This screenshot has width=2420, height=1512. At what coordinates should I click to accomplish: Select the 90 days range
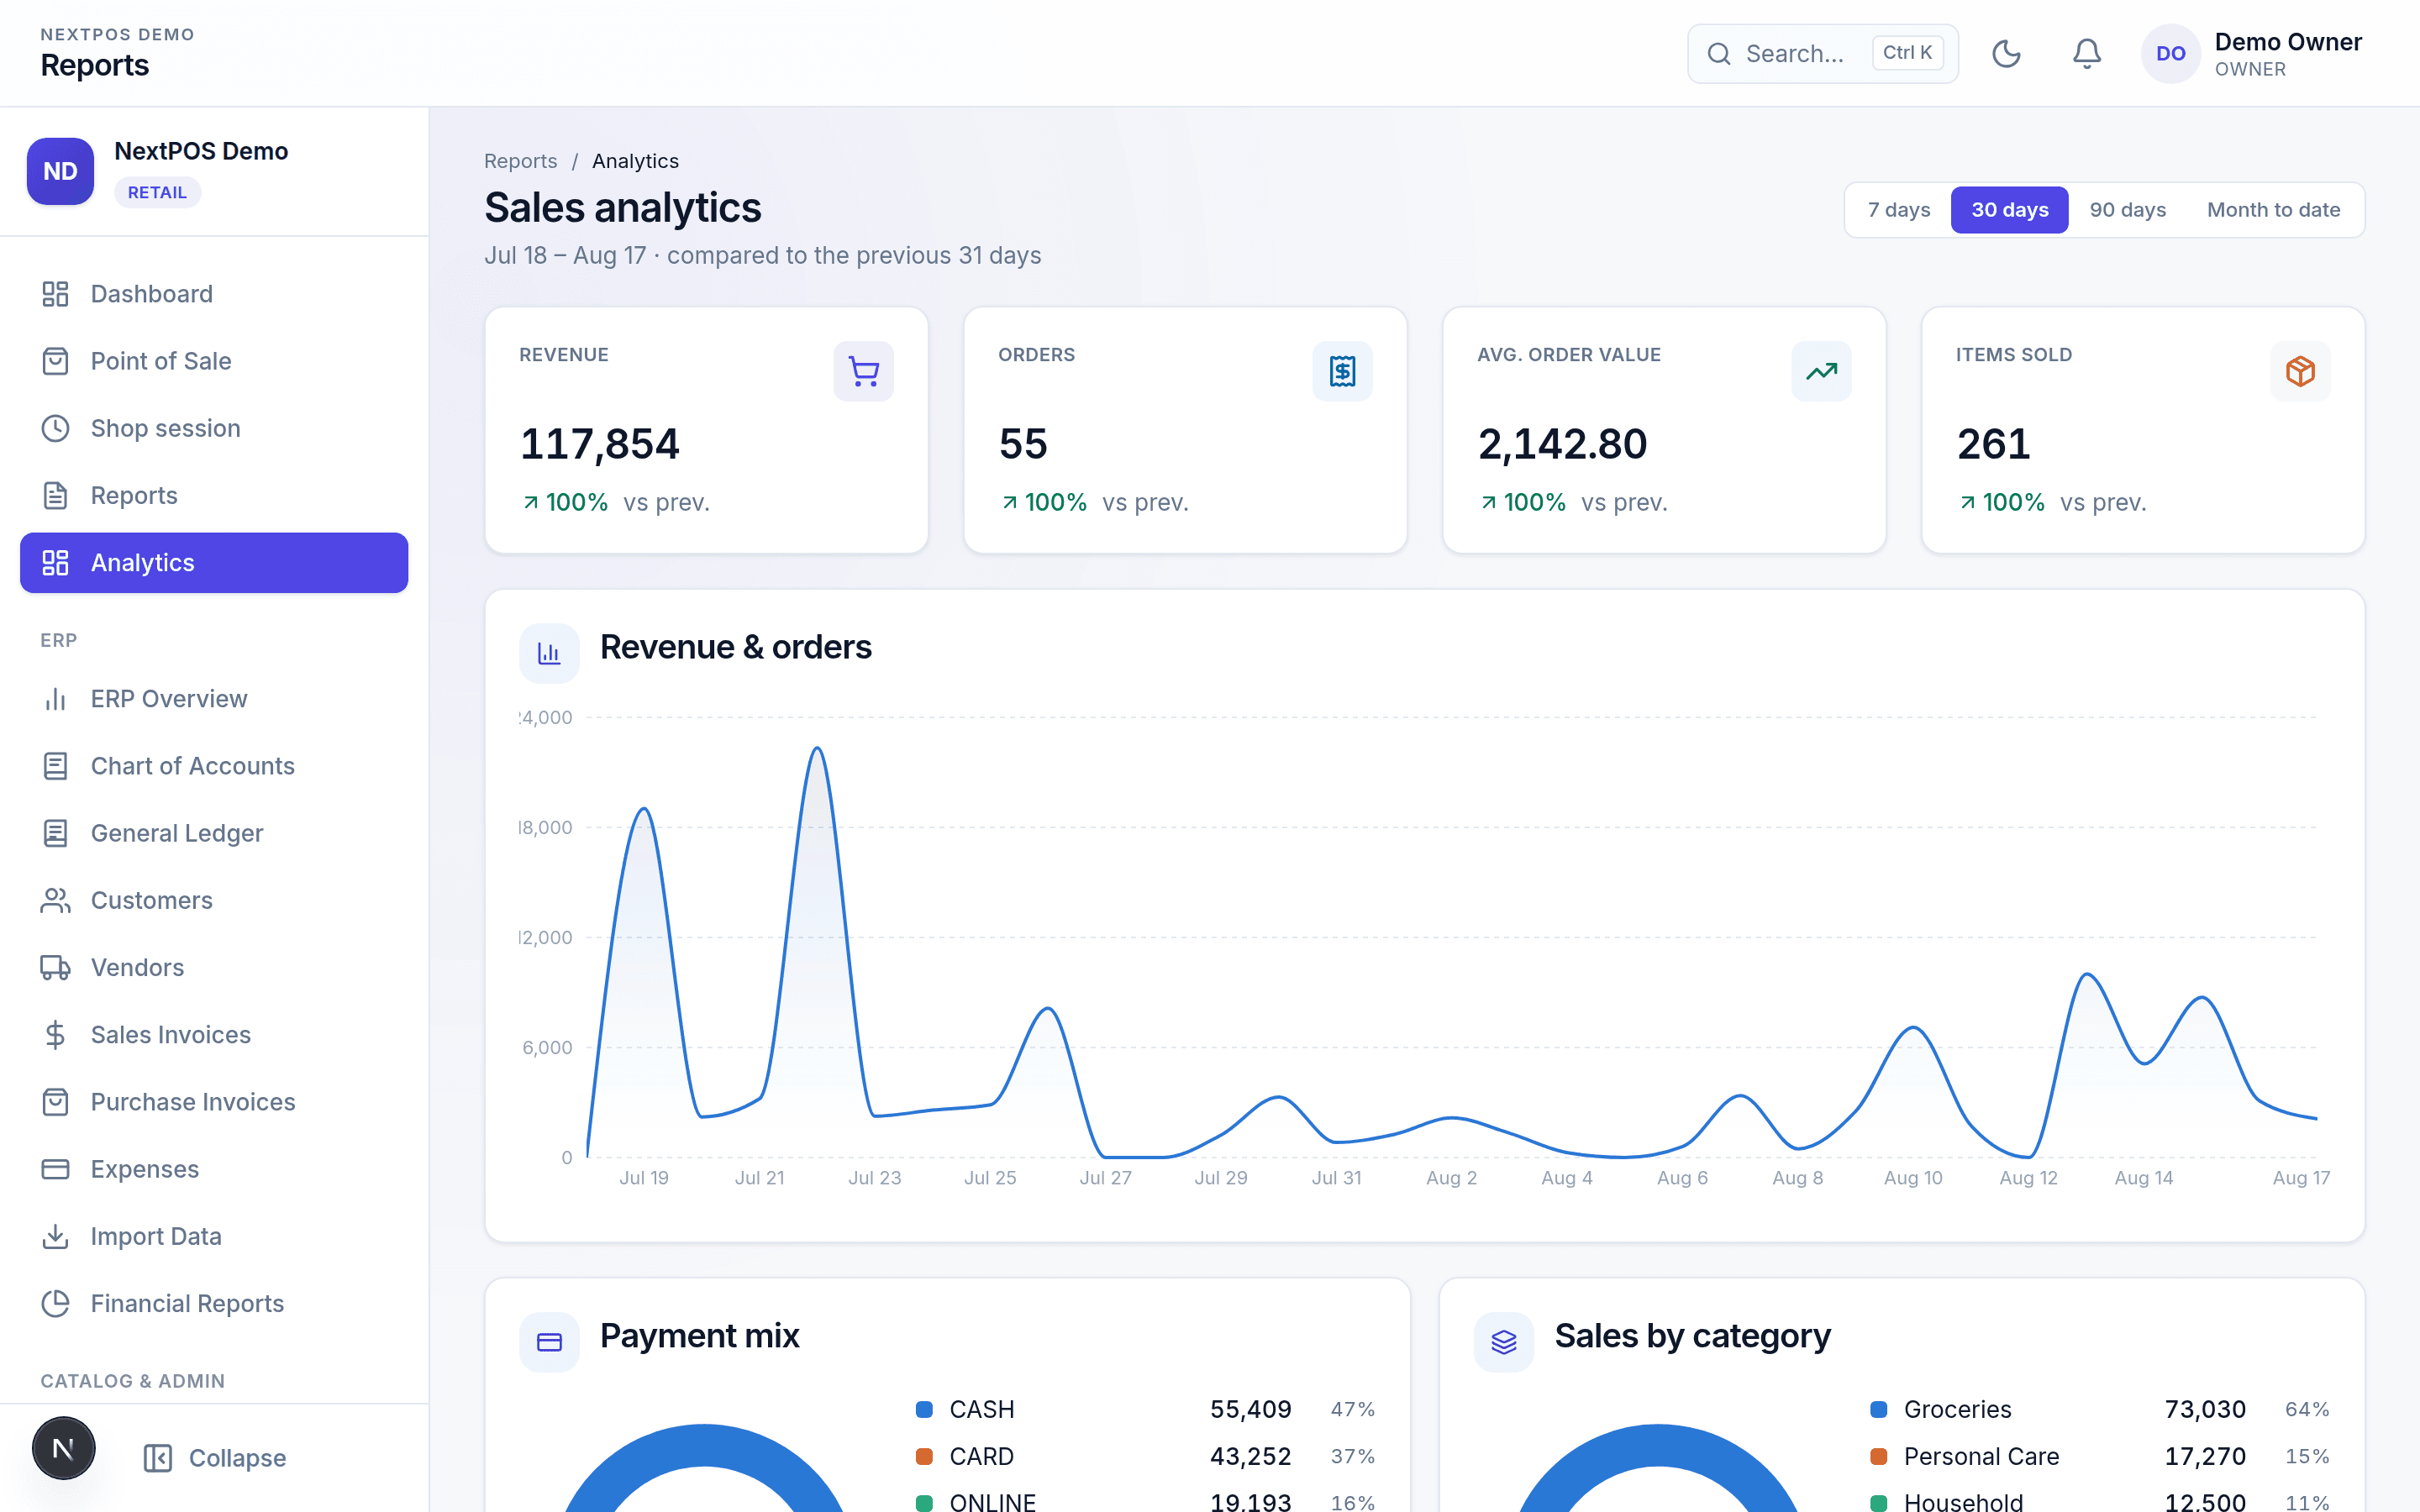2127,210
